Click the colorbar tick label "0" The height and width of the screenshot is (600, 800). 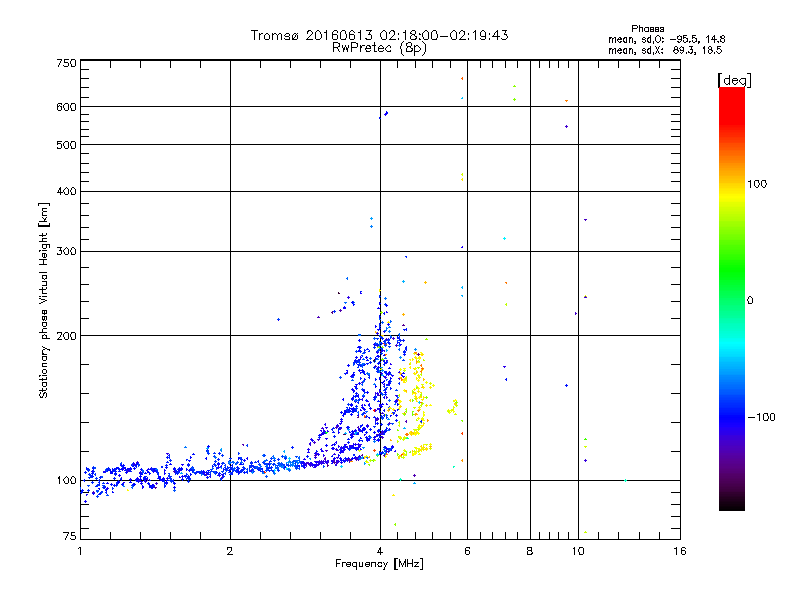click(x=750, y=301)
